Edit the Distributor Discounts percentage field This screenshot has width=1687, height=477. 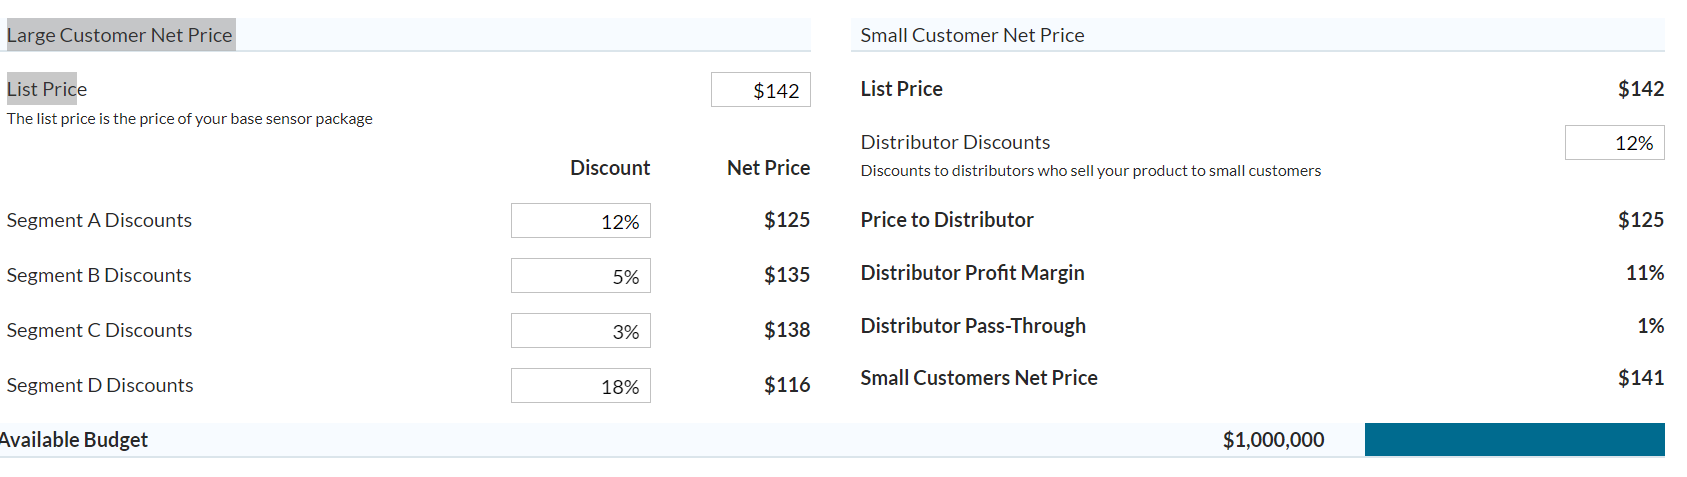[1614, 143]
